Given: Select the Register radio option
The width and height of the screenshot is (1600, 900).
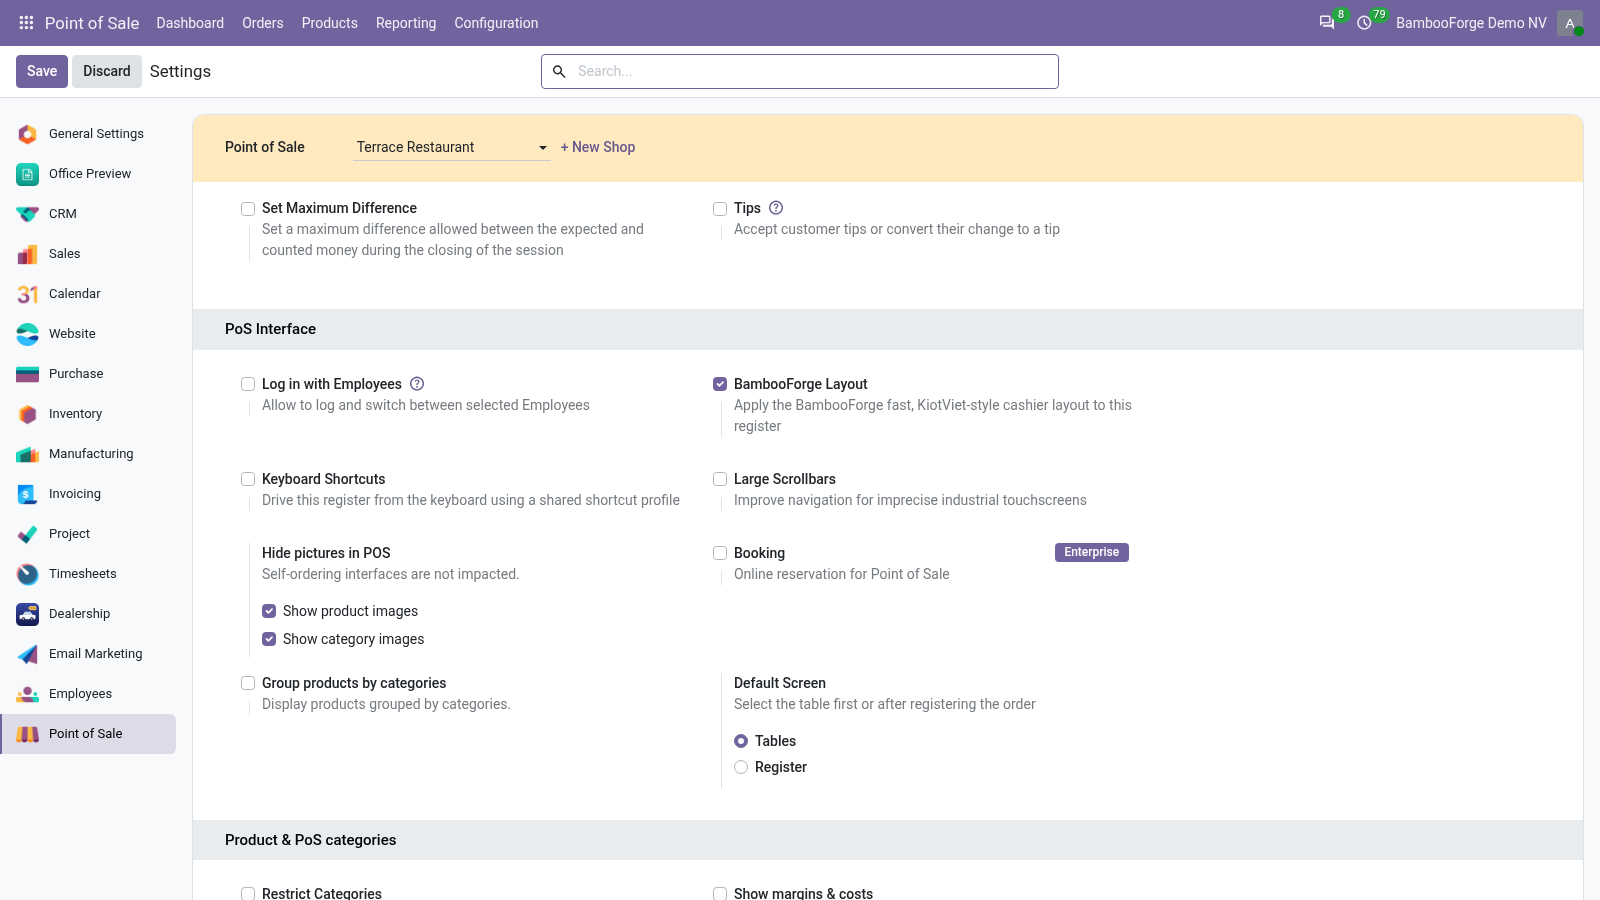Looking at the screenshot, I should click(741, 767).
